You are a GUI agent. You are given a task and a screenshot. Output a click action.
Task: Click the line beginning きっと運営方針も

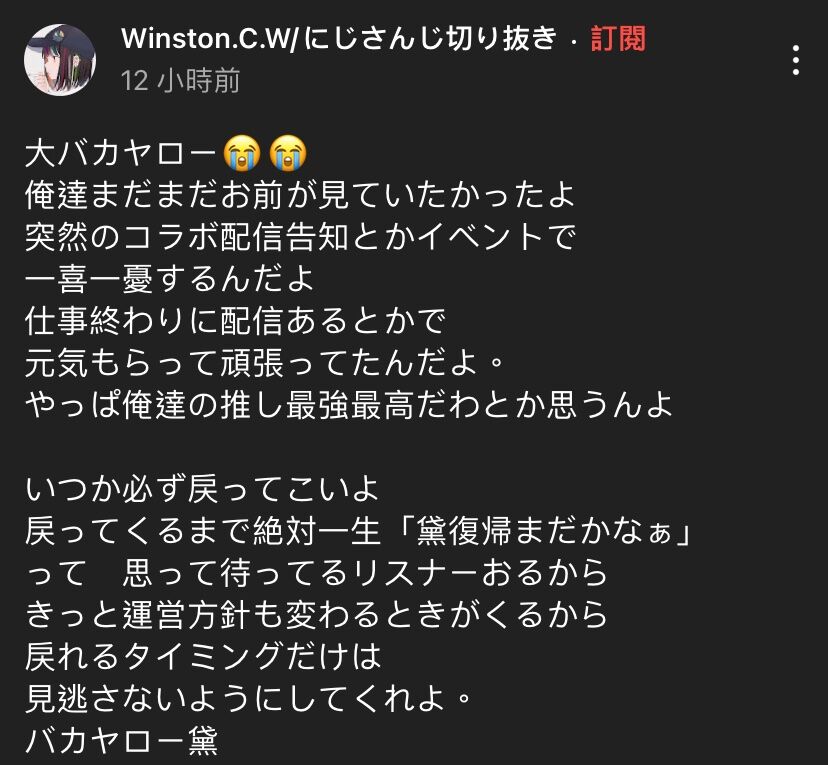[316, 615]
